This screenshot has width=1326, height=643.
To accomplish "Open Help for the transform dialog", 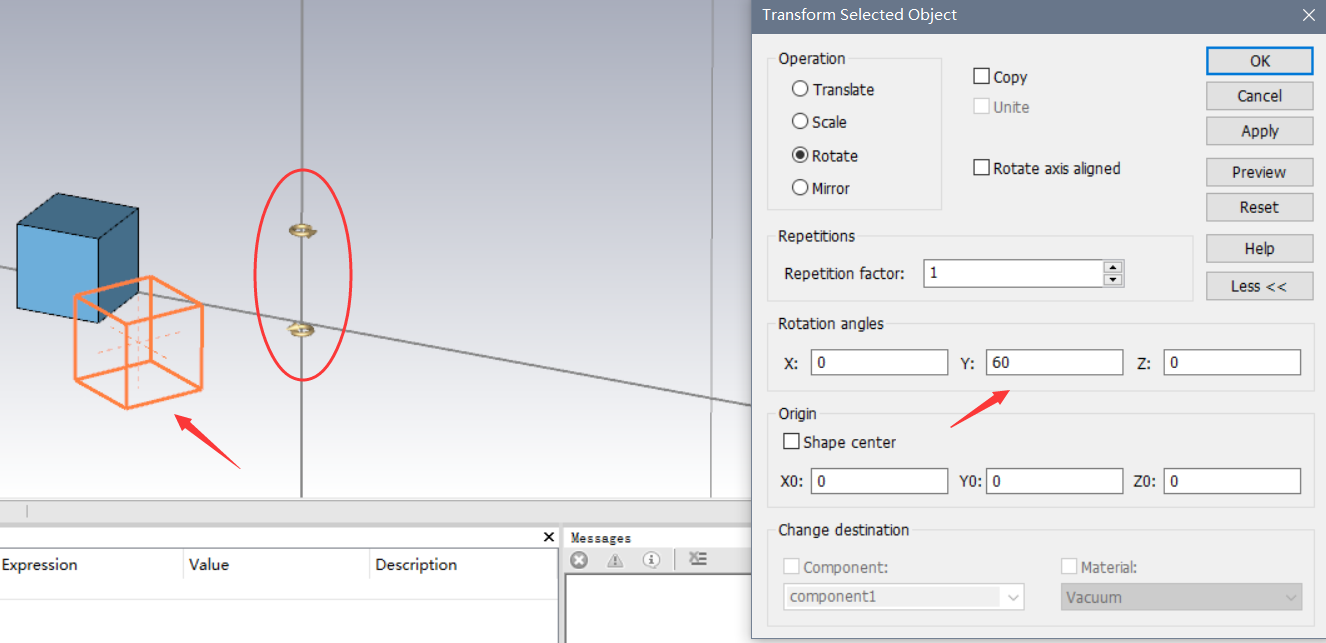I will pyautogui.click(x=1259, y=248).
